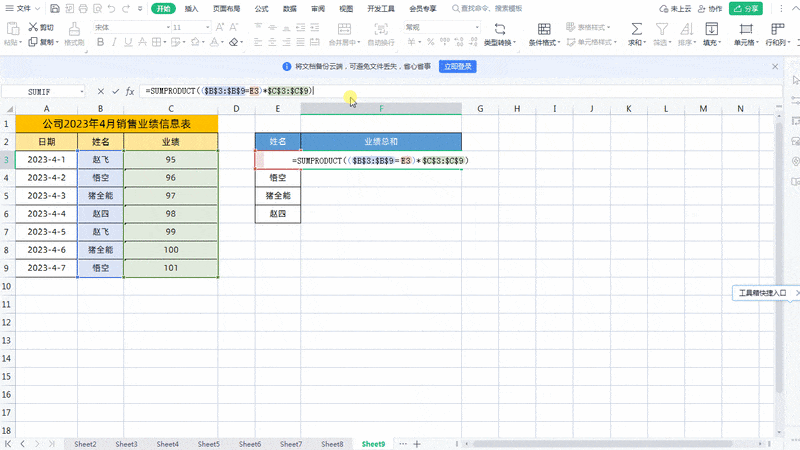Switch to the Sheet5 worksheet tab
The image size is (800, 450).
click(x=208, y=443)
